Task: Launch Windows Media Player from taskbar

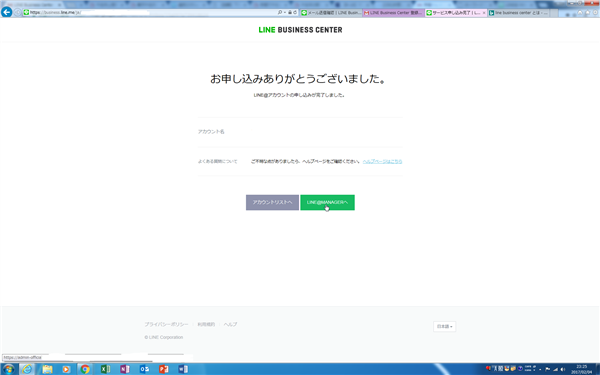Action: point(66,369)
